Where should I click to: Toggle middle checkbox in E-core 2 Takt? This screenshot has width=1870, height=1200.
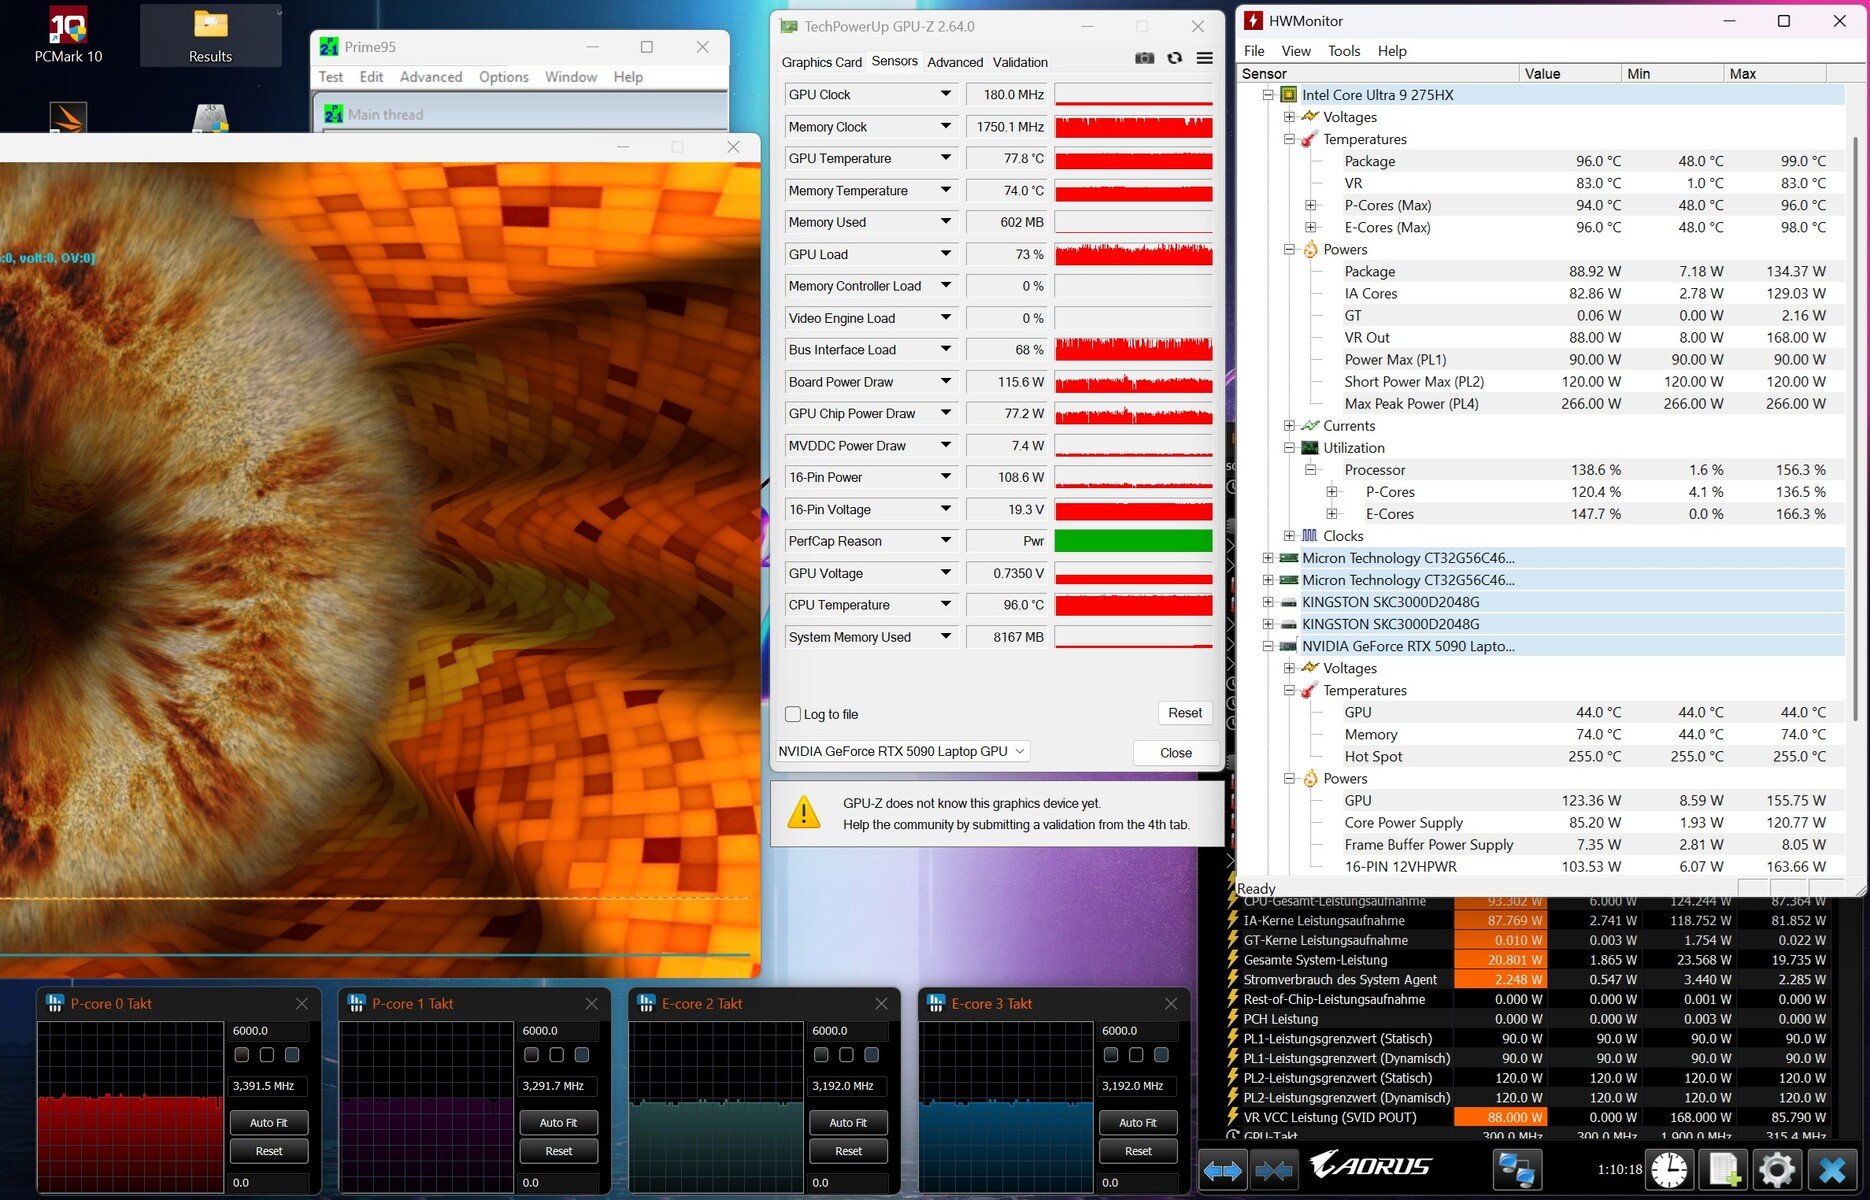tap(846, 1055)
